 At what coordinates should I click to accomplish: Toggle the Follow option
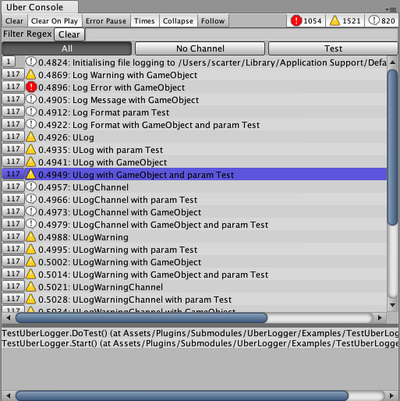(x=213, y=21)
